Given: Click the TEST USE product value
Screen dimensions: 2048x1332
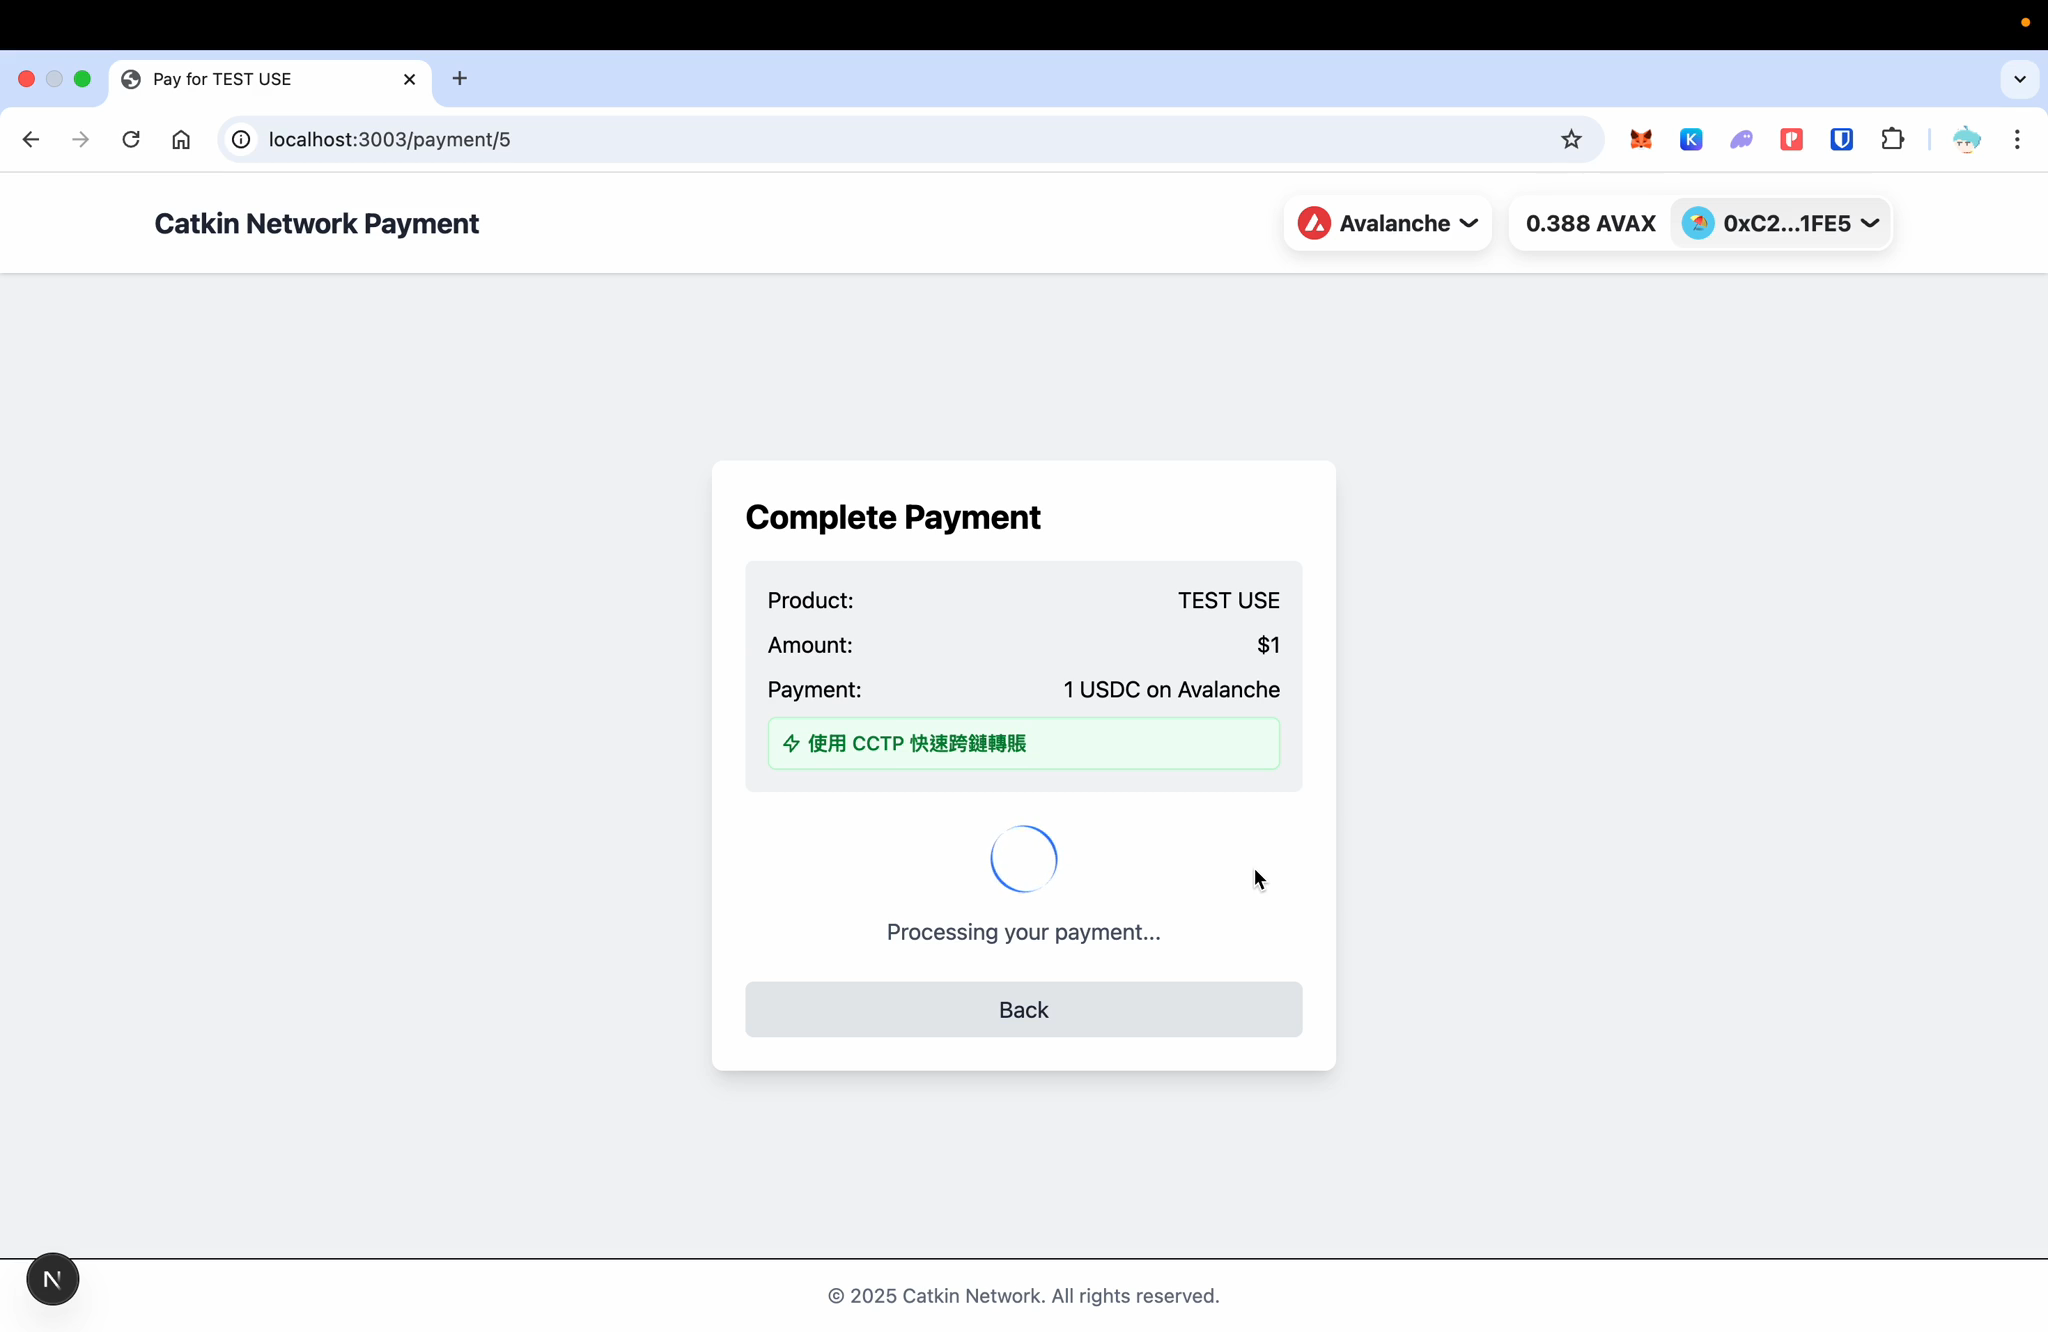Looking at the screenshot, I should coord(1228,600).
